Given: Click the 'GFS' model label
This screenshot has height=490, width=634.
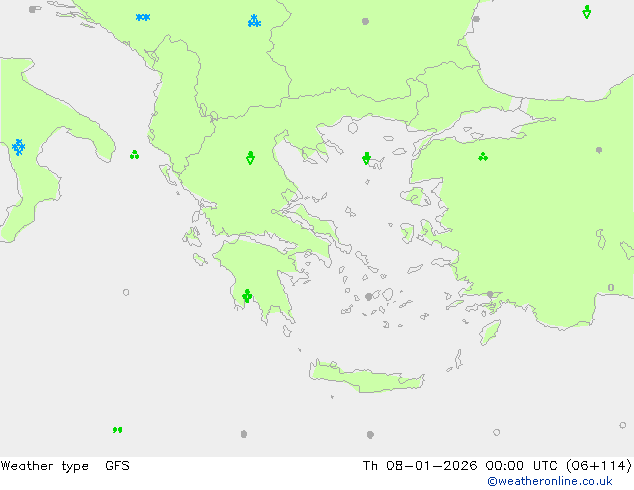Looking at the screenshot, I should 117,466.
